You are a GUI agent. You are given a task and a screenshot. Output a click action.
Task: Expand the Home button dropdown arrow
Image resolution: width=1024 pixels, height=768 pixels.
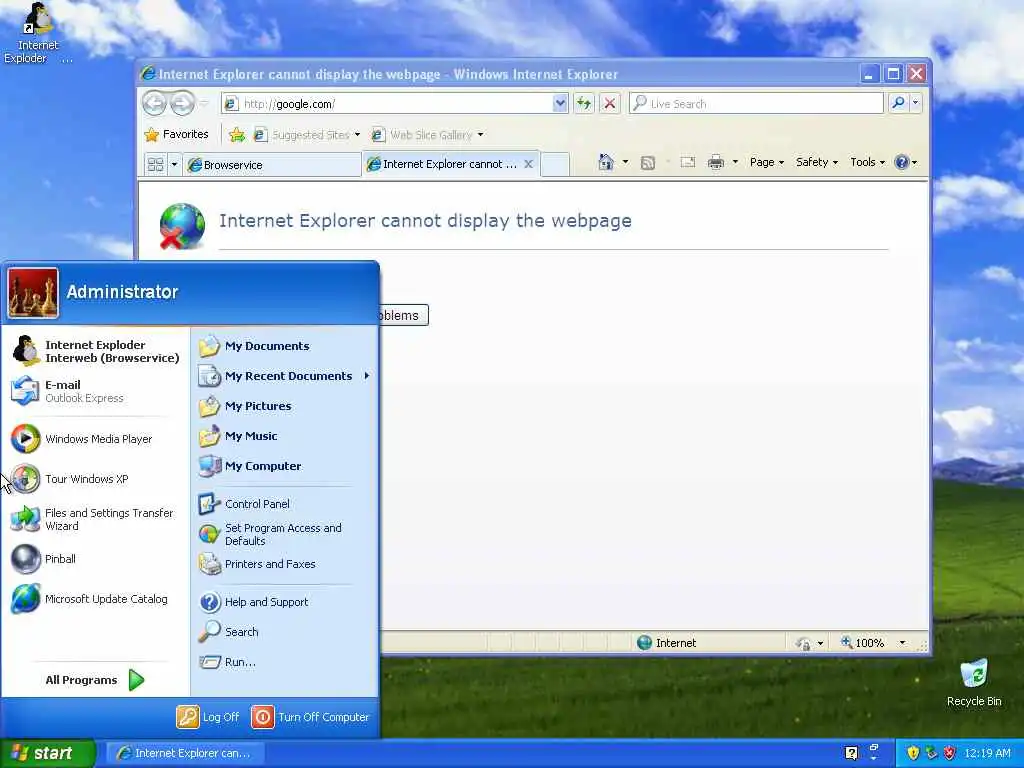tap(625, 162)
